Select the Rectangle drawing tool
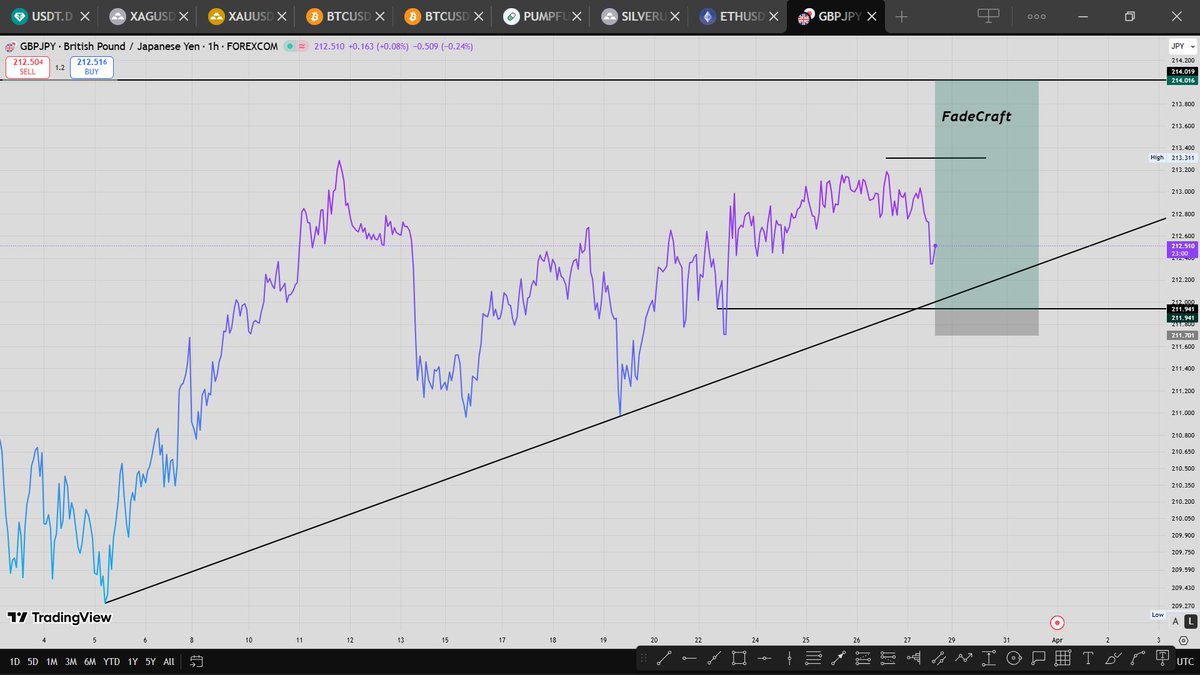 tap(739, 658)
